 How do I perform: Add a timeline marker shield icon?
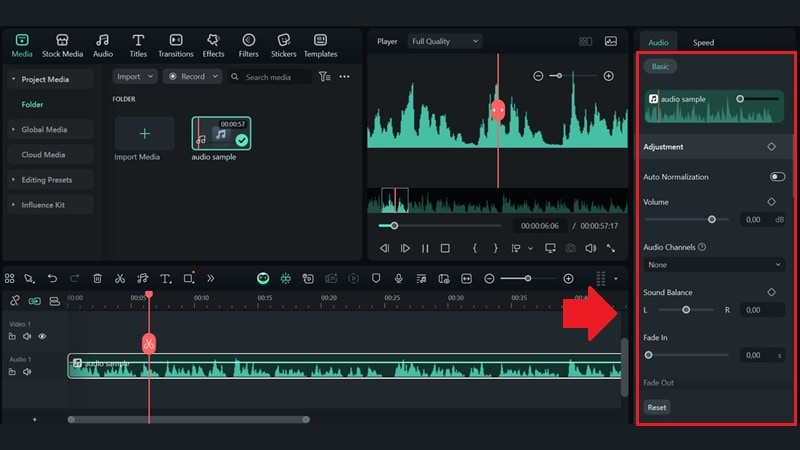click(376, 279)
